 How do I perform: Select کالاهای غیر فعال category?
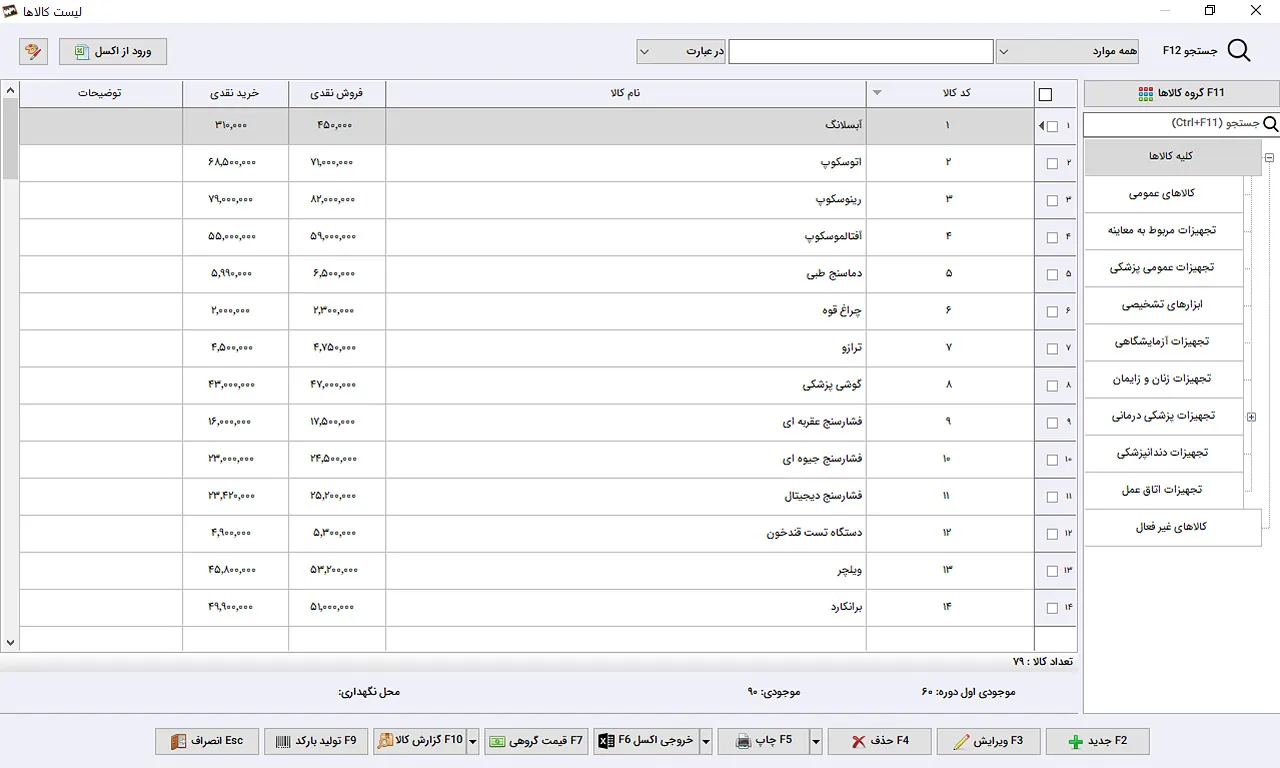coord(1172,527)
